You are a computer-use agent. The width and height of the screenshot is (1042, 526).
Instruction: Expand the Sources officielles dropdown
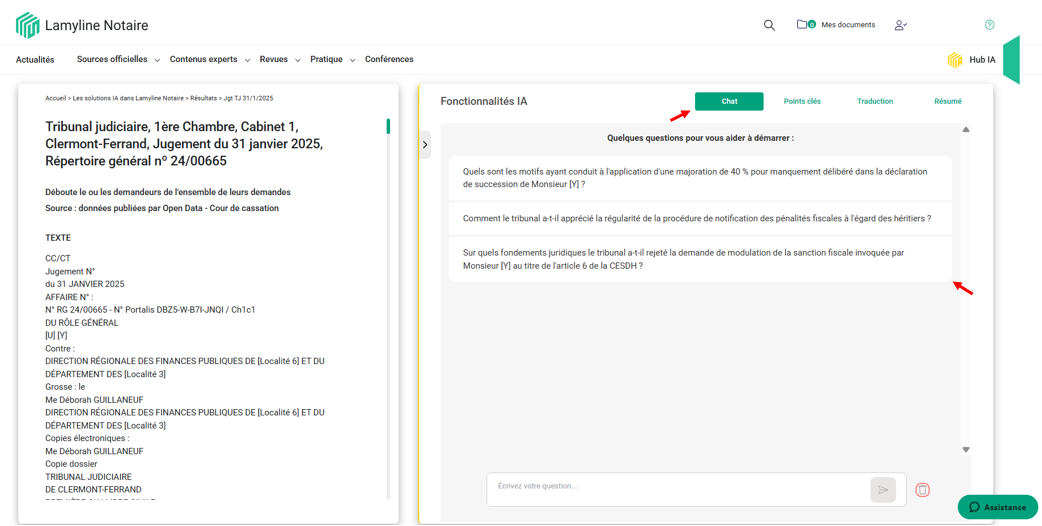tap(118, 60)
